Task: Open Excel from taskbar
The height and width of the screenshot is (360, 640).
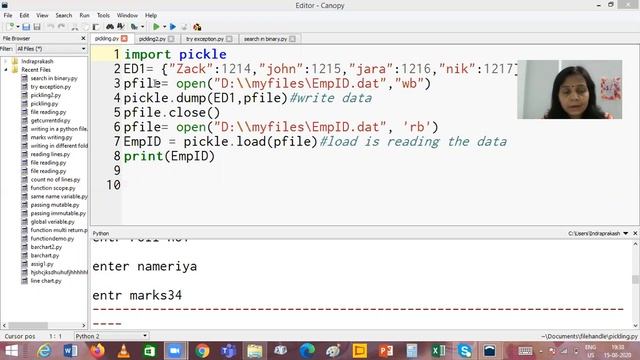Action: coord(438,351)
